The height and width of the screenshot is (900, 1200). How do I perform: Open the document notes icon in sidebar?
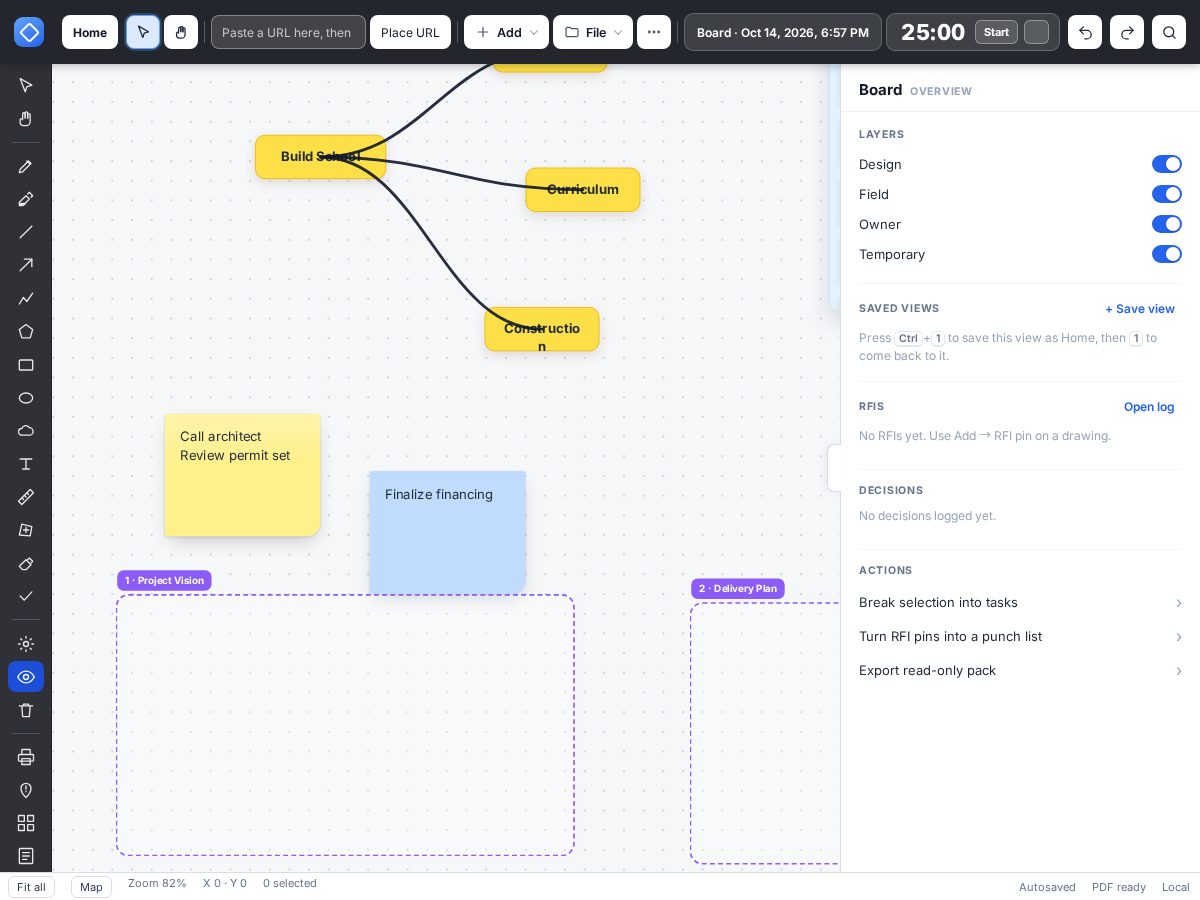26,856
